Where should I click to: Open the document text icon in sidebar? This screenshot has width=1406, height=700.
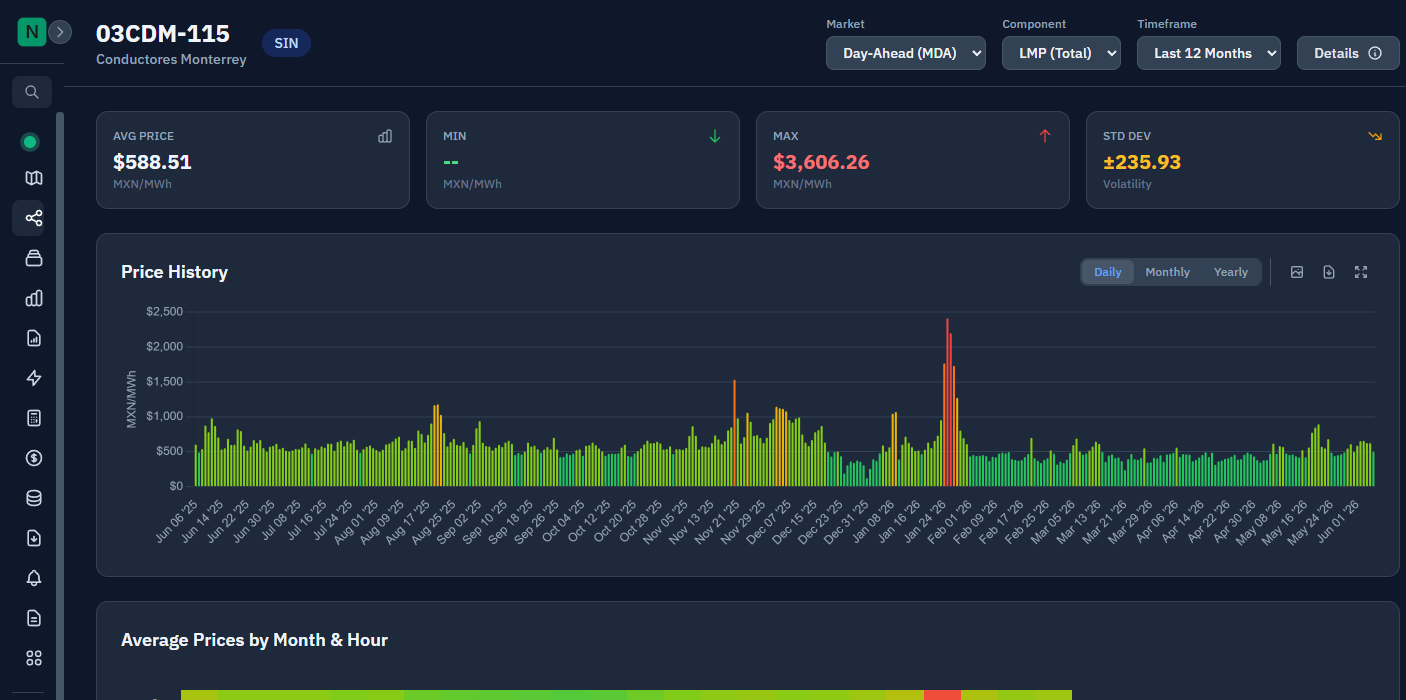pos(34,618)
